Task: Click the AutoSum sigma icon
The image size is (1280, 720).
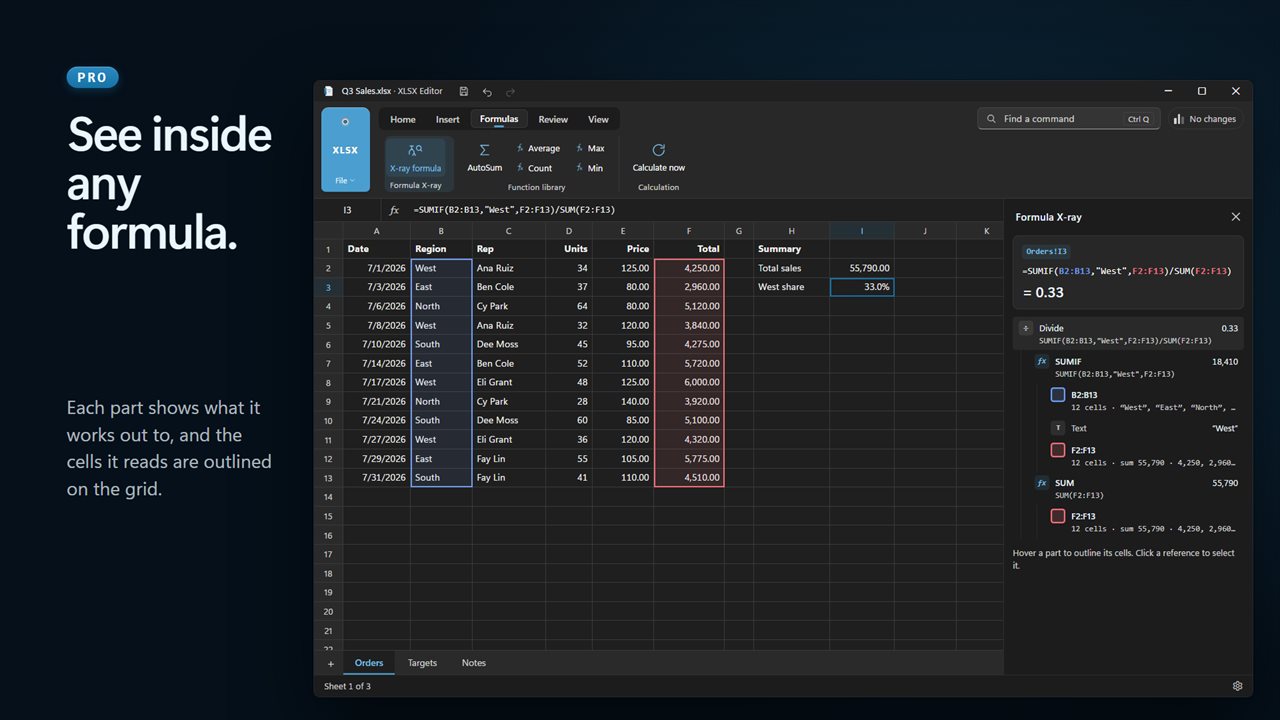Action: click(x=484, y=150)
